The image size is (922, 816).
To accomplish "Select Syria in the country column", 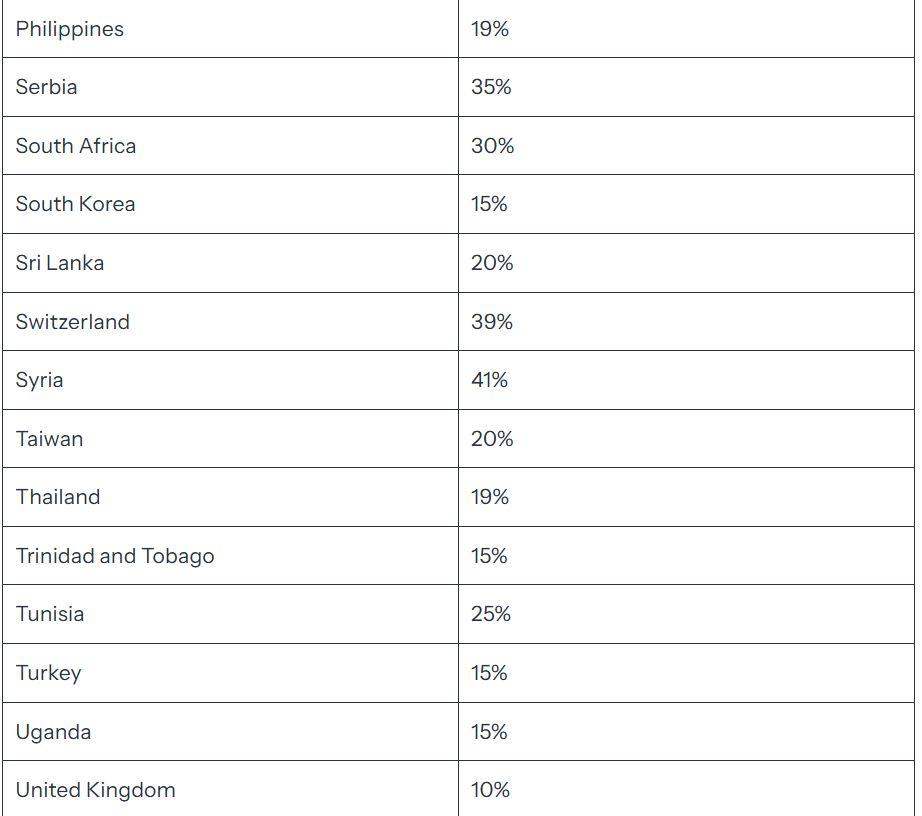I will point(39,380).
